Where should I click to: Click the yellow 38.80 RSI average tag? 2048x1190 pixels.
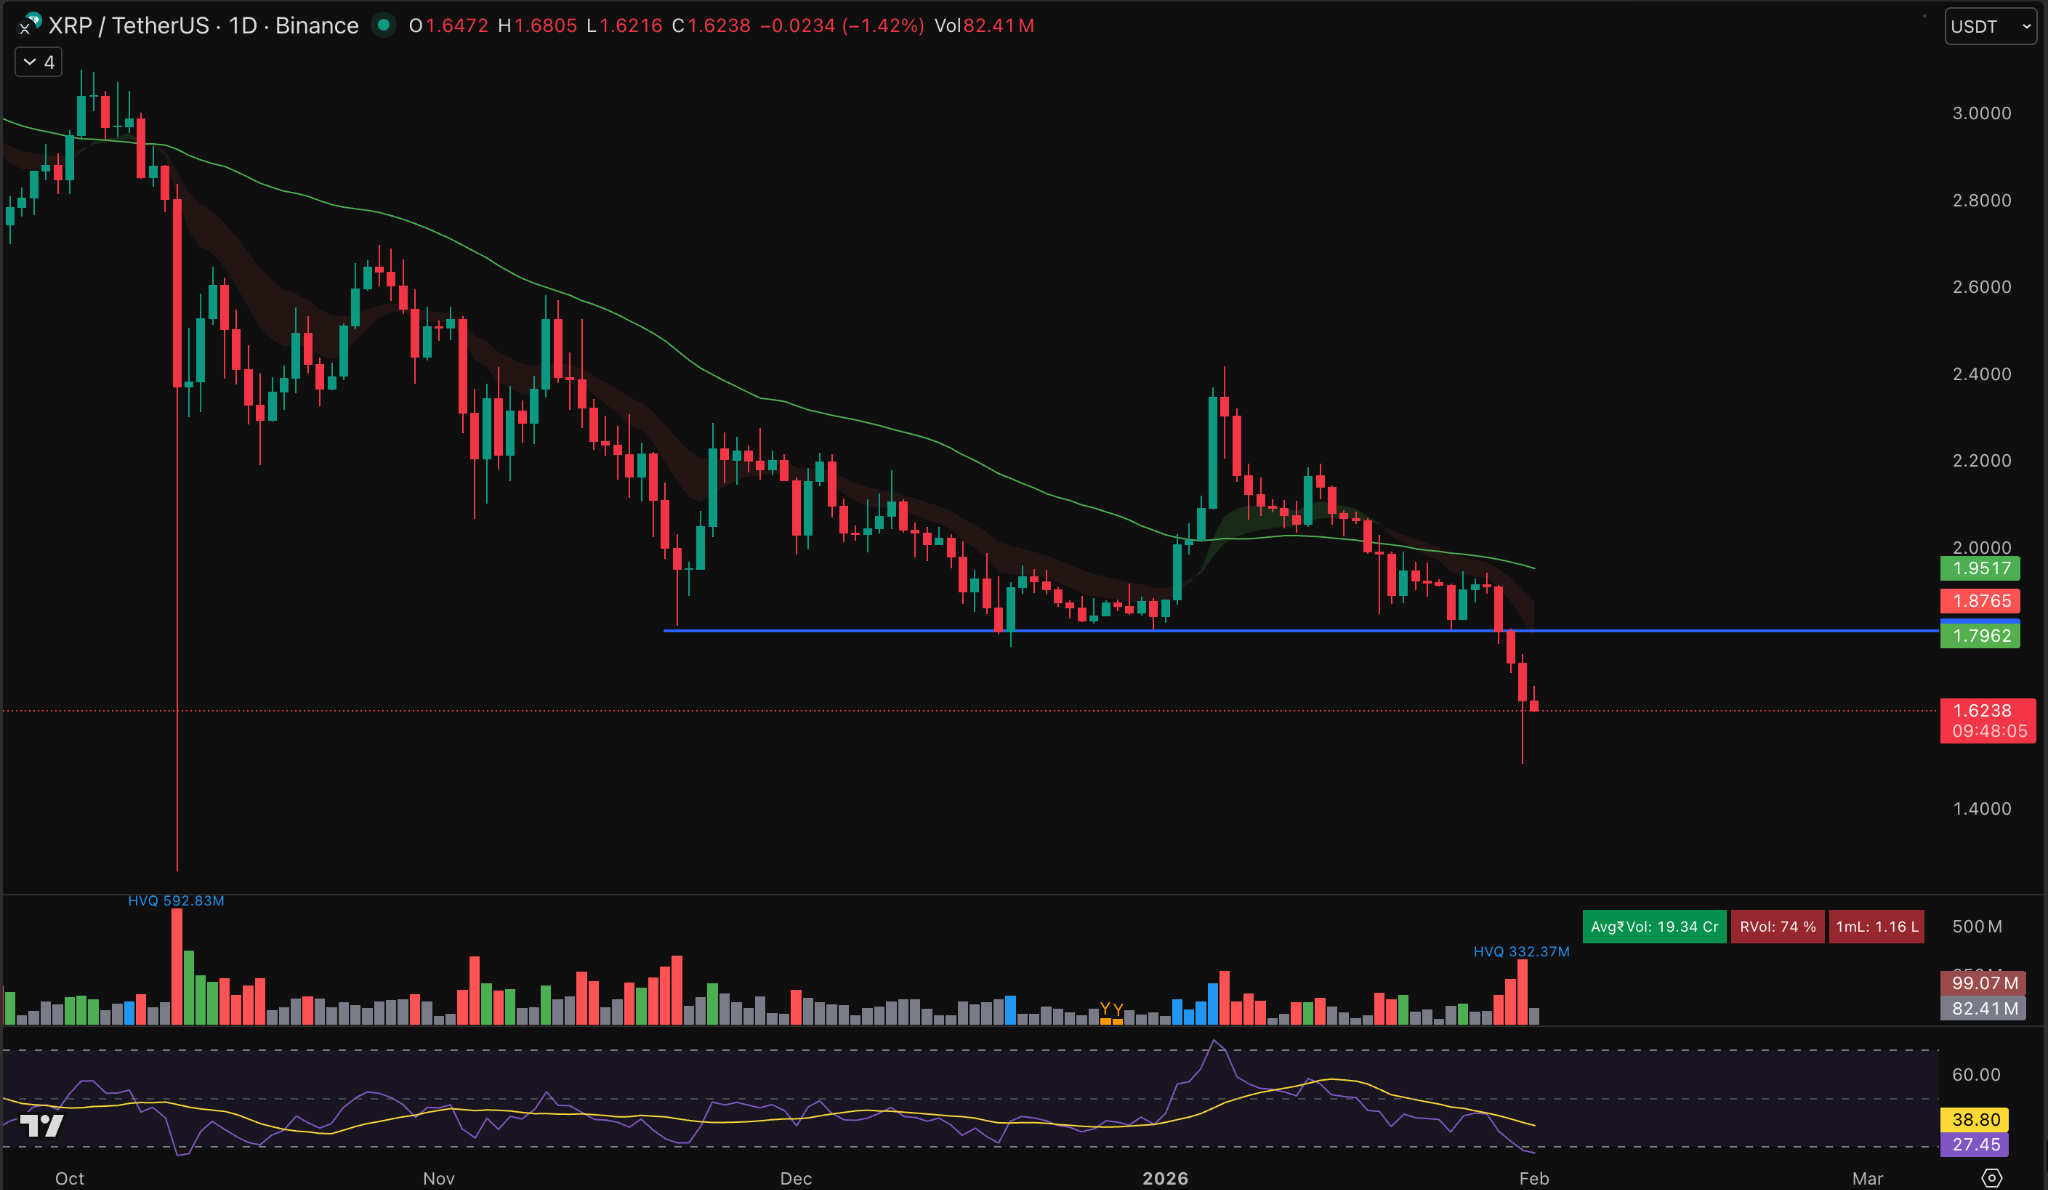(x=1975, y=1120)
